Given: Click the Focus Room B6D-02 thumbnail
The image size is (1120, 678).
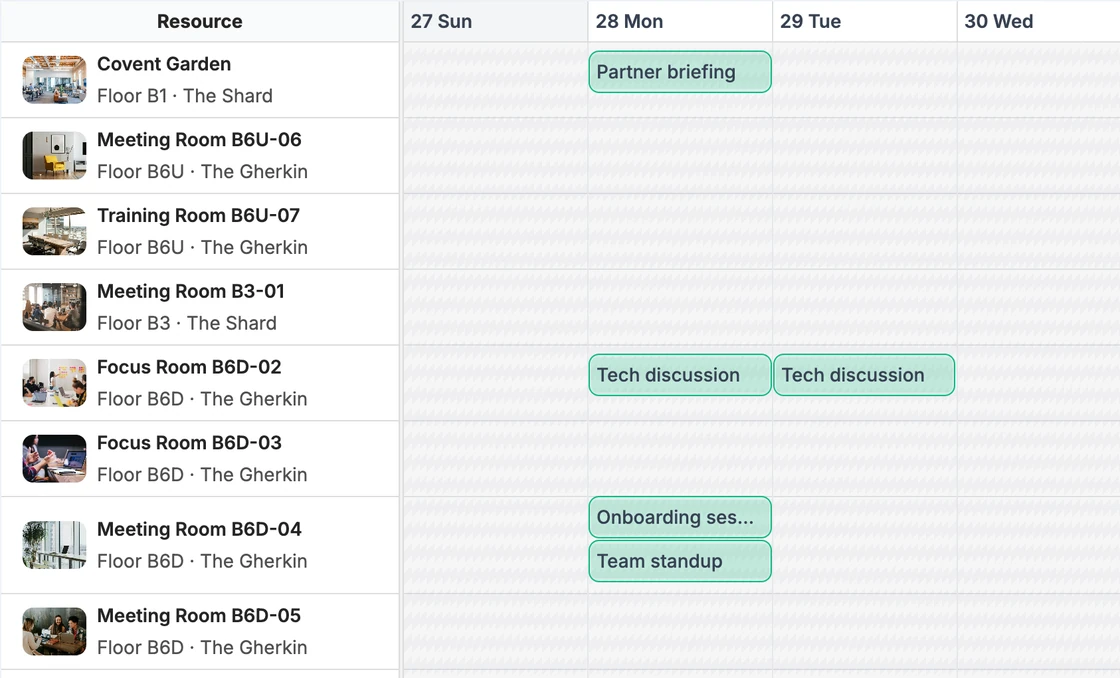Looking at the screenshot, I should (x=54, y=382).
